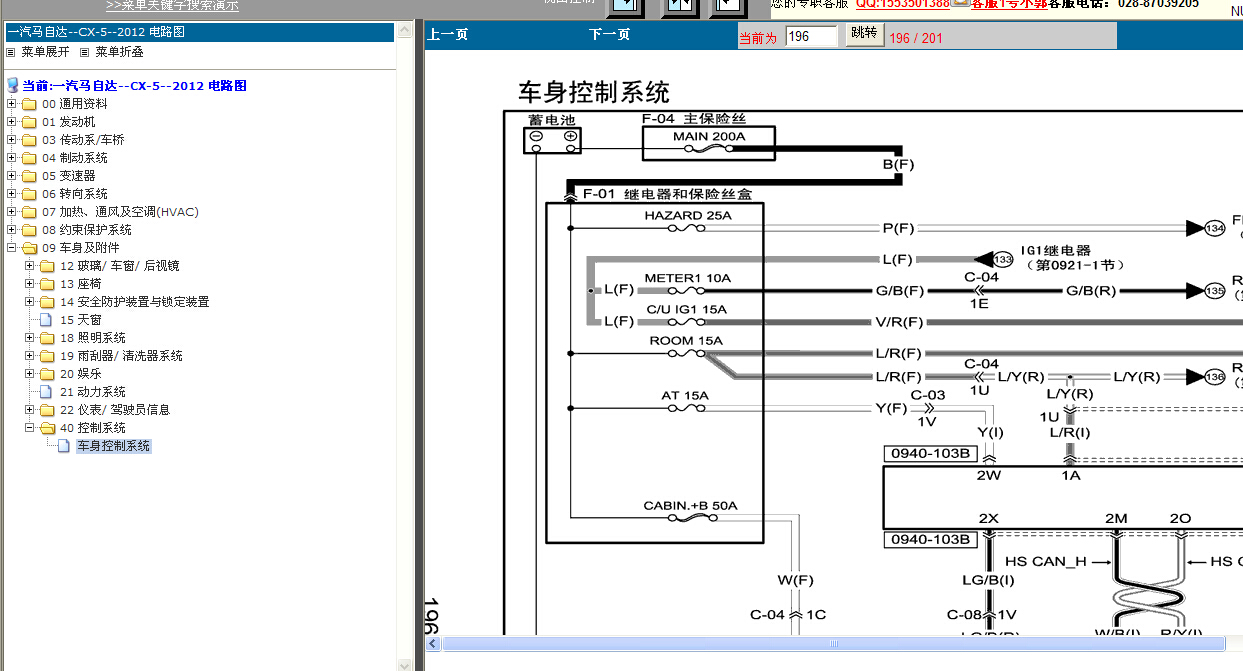Select the 车身控制系统 tree item label
The width and height of the screenshot is (1243, 671).
click(x=114, y=446)
